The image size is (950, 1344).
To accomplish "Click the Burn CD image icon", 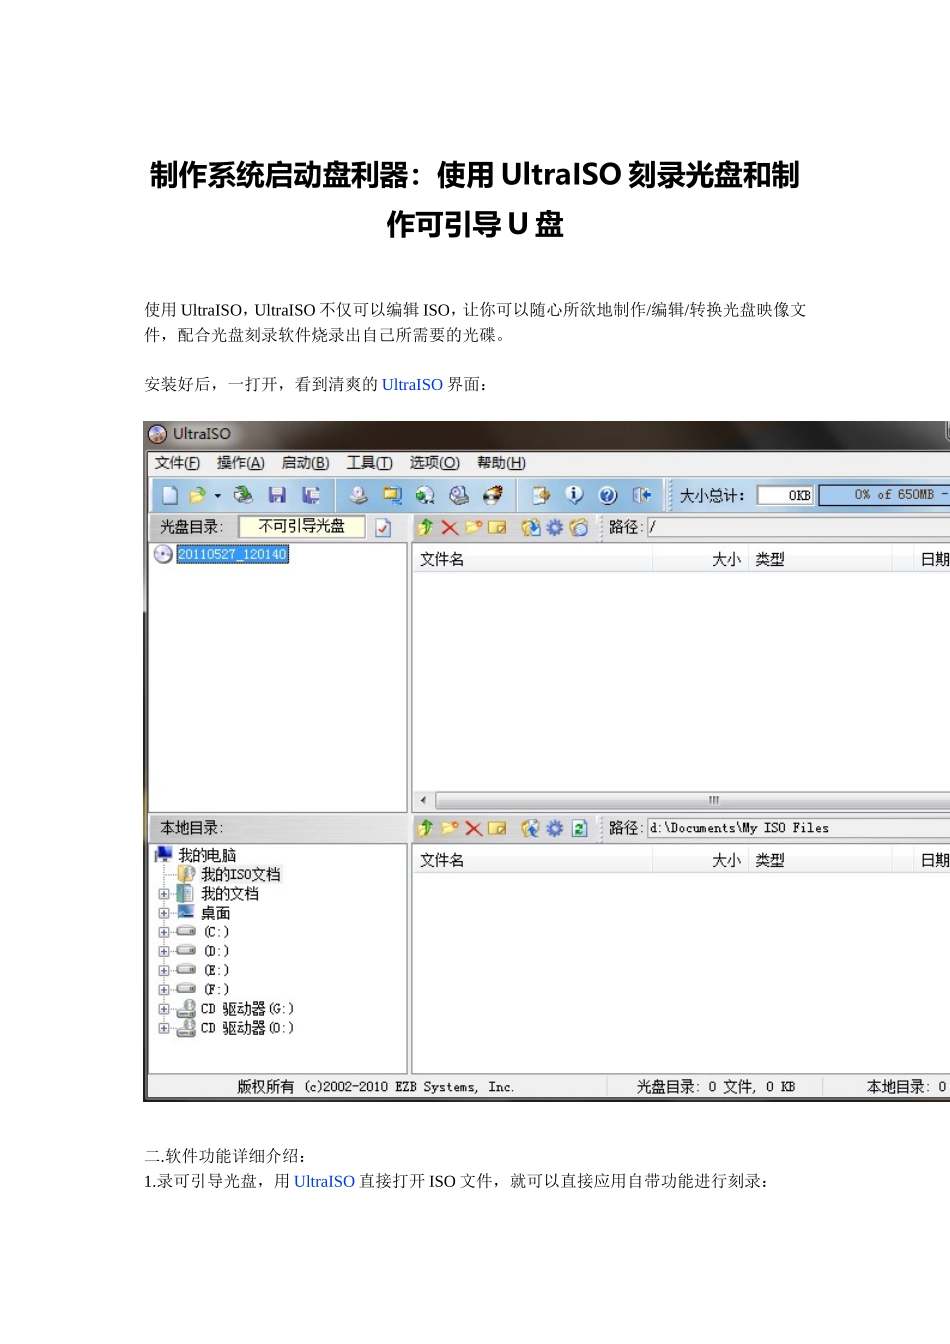I will (493, 495).
